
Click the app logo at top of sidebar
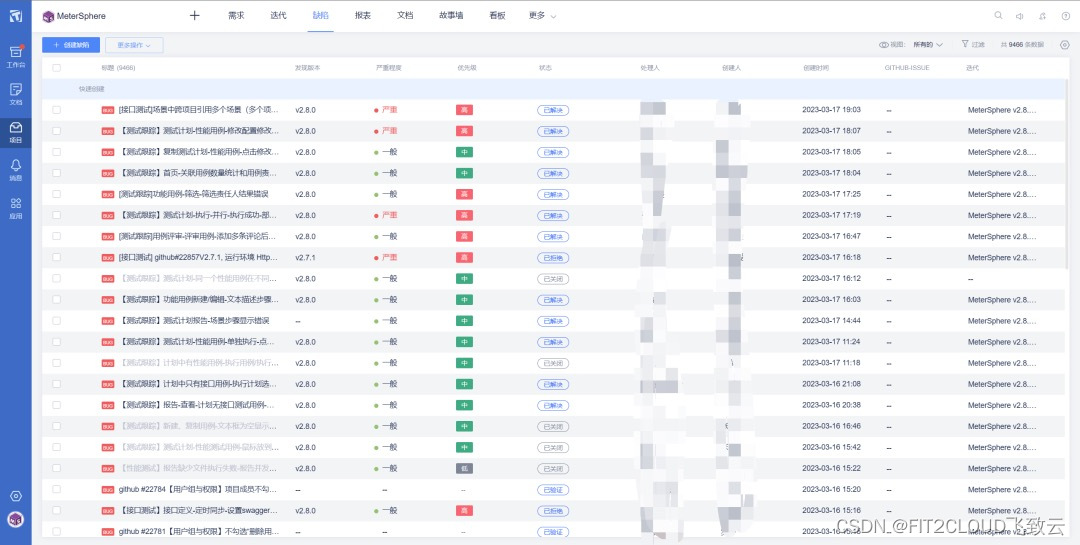coord(15,16)
